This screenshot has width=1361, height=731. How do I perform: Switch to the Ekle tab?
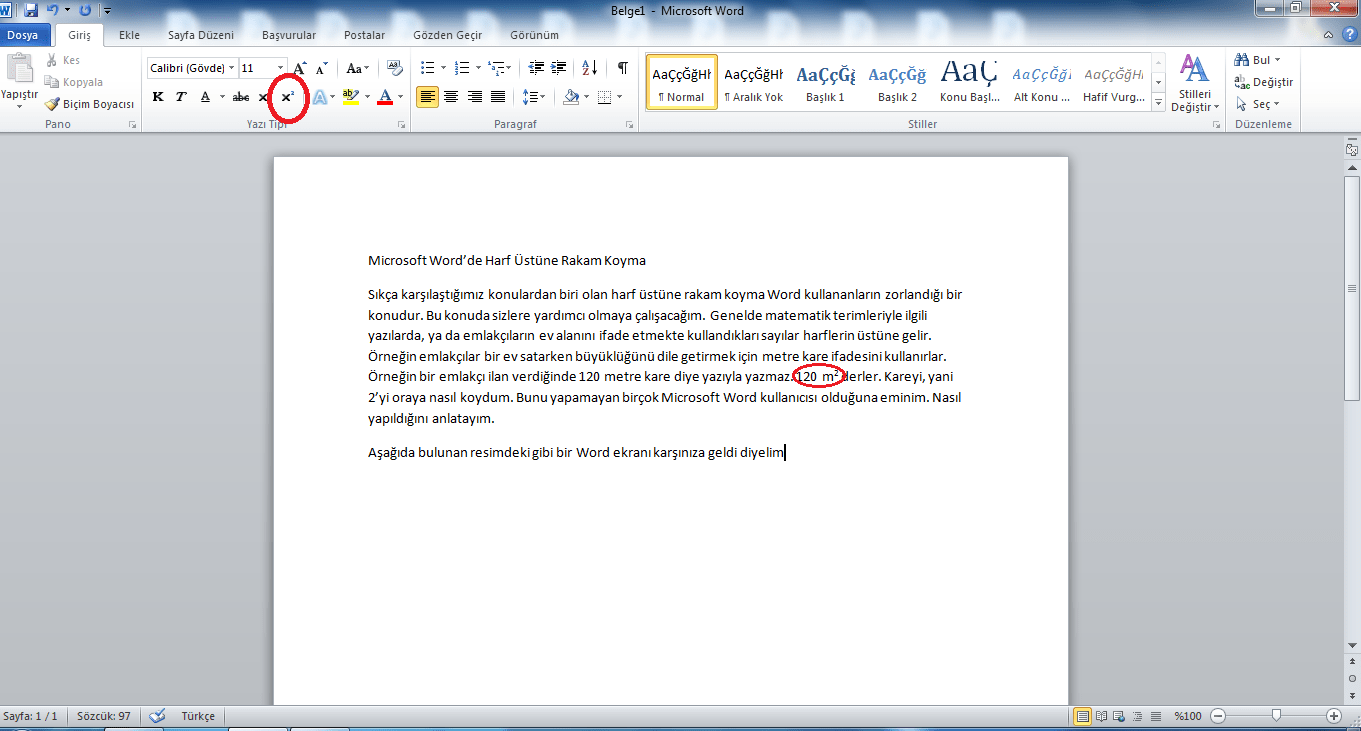[129, 35]
